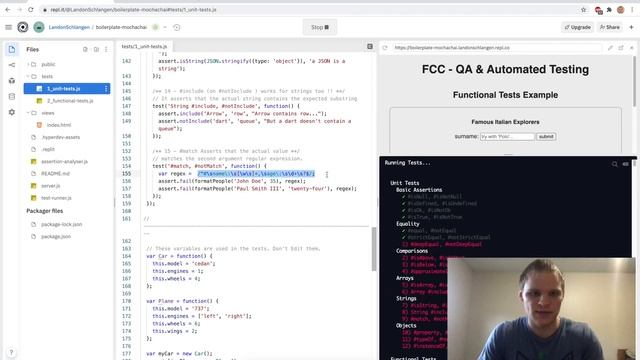Screen dimensions: 640x360
Task: Open the repl history icon
Action: [x=177, y=27]
